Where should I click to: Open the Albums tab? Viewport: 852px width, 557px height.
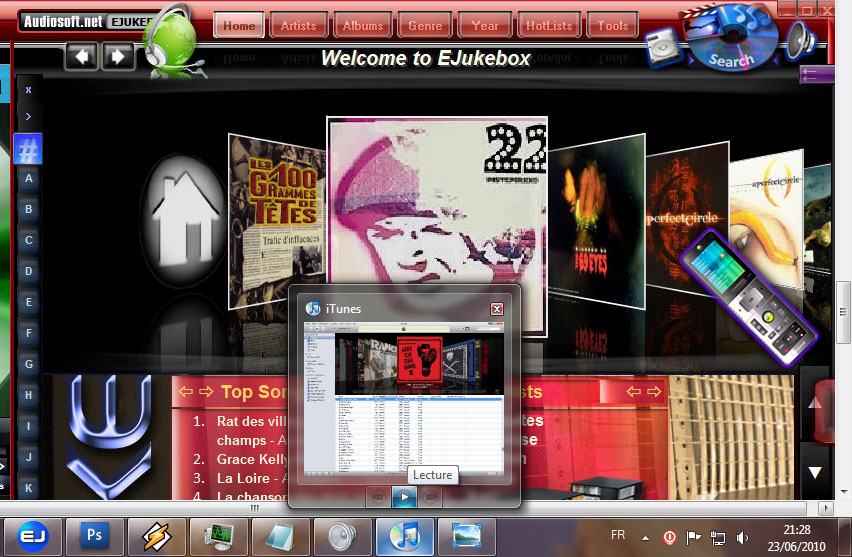click(361, 25)
